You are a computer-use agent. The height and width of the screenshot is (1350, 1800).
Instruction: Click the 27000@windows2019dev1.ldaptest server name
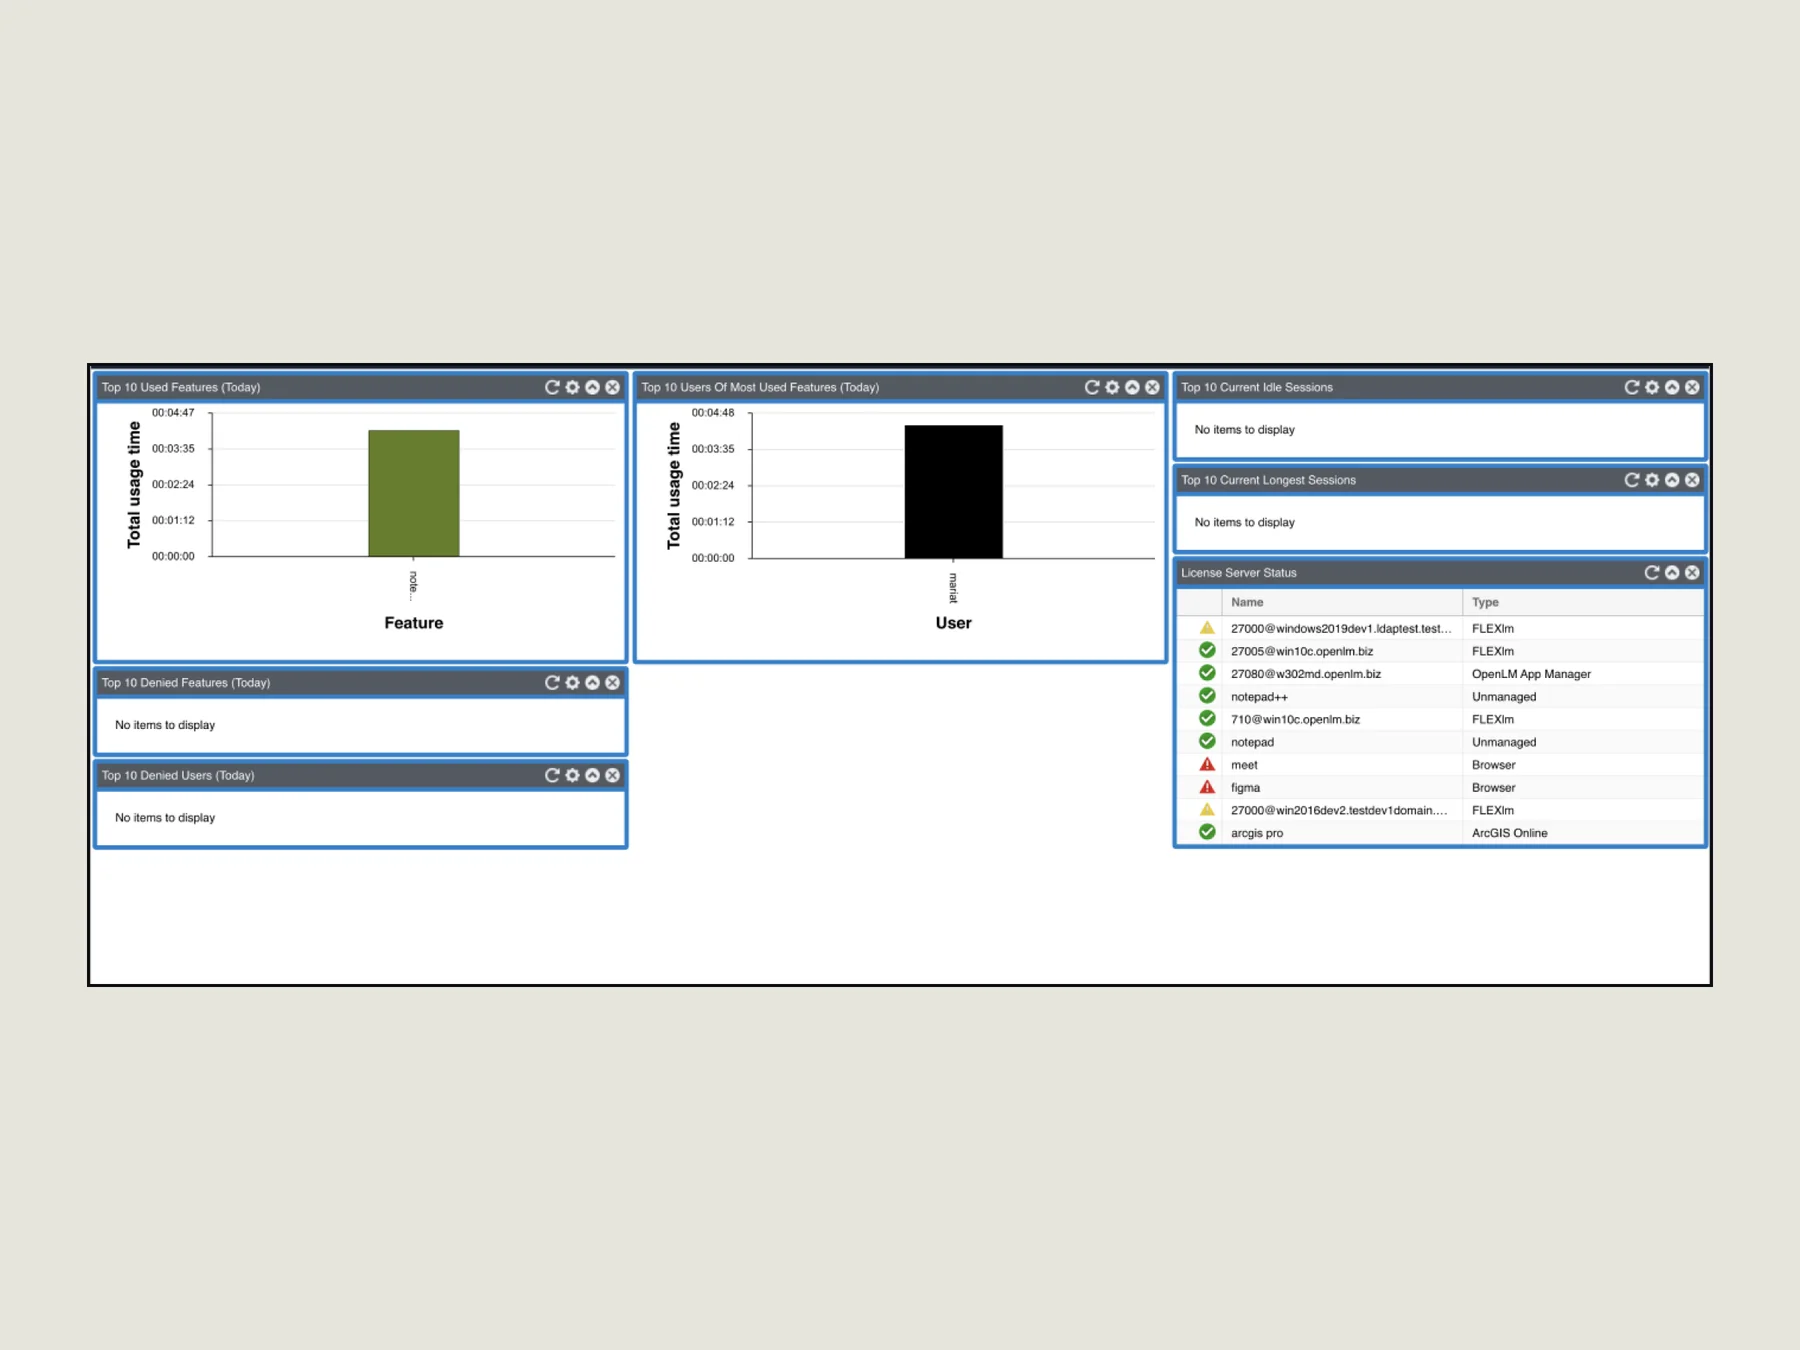(x=1341, y=628)
